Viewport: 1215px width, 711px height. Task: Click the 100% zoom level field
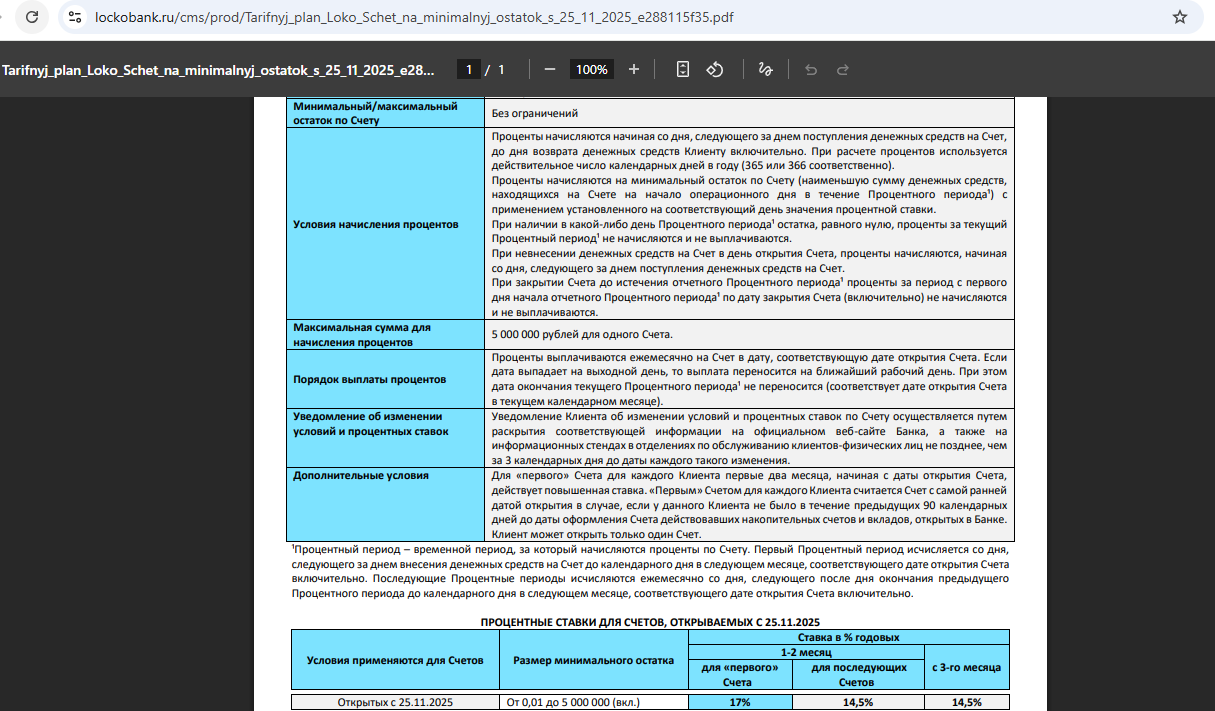tap(591, 69)
